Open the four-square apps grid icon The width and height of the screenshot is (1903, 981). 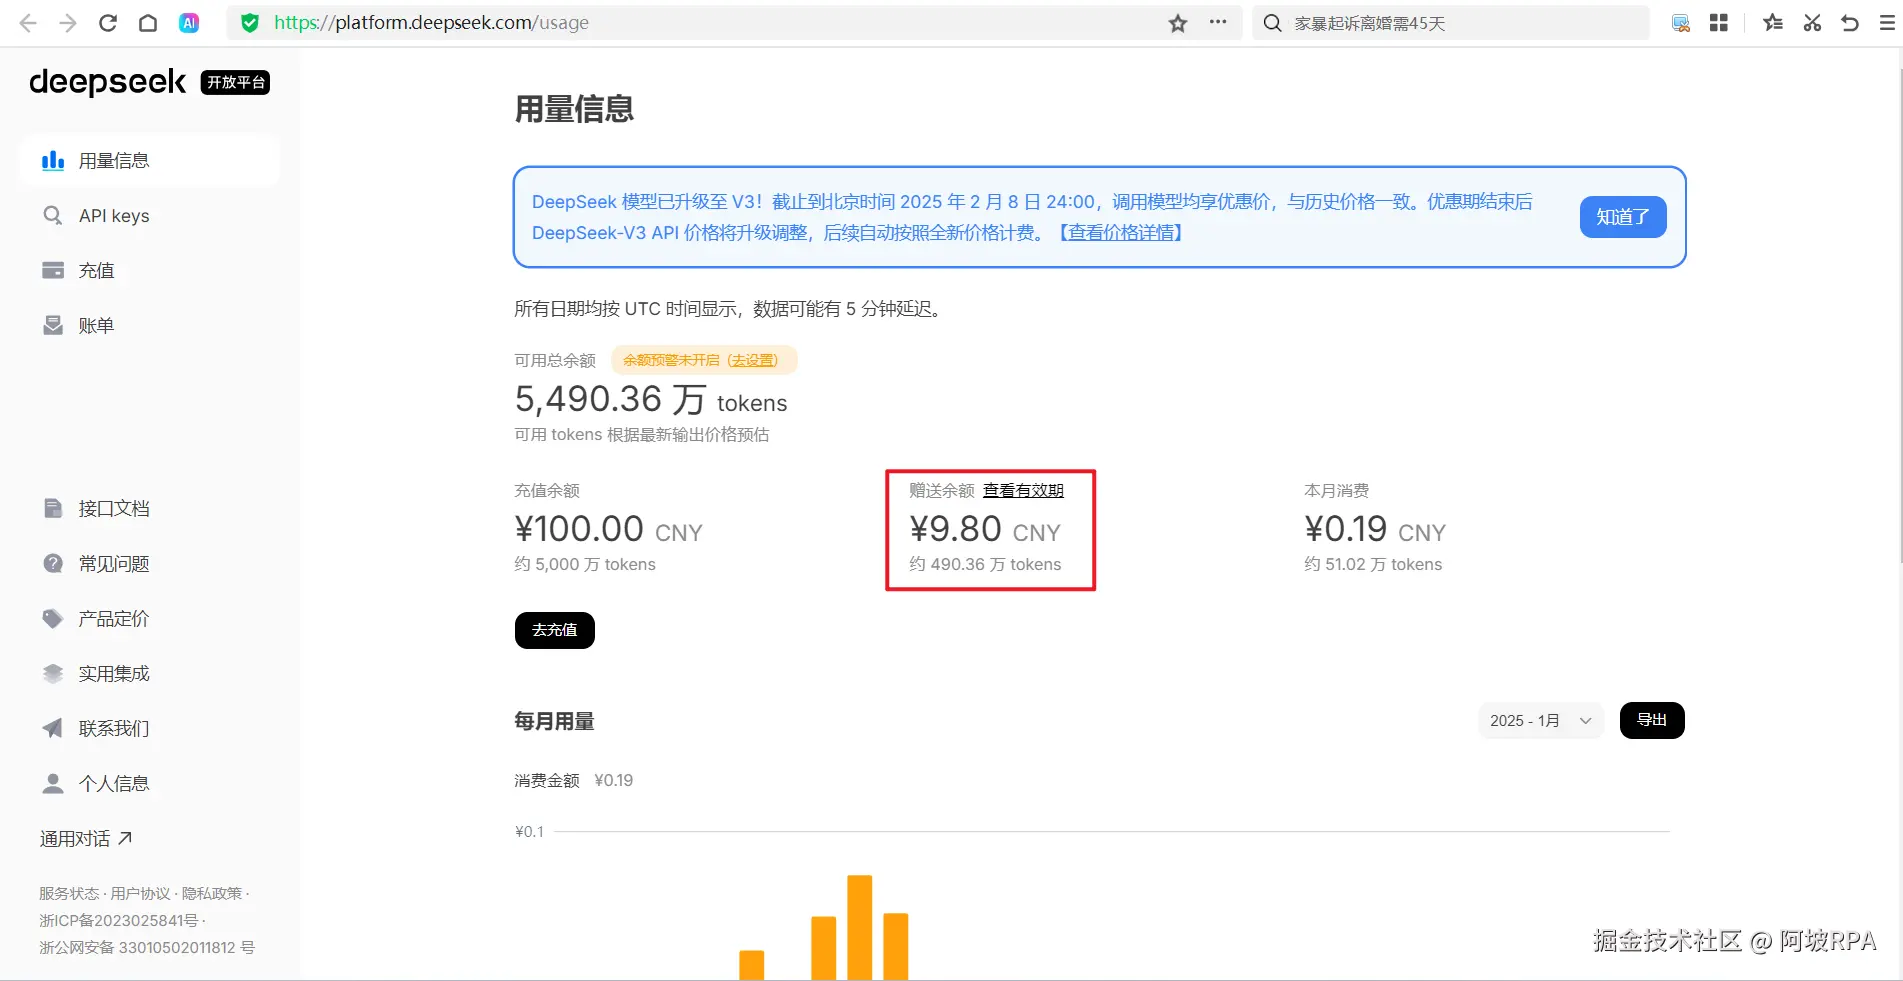click(x=1719, y=23)
